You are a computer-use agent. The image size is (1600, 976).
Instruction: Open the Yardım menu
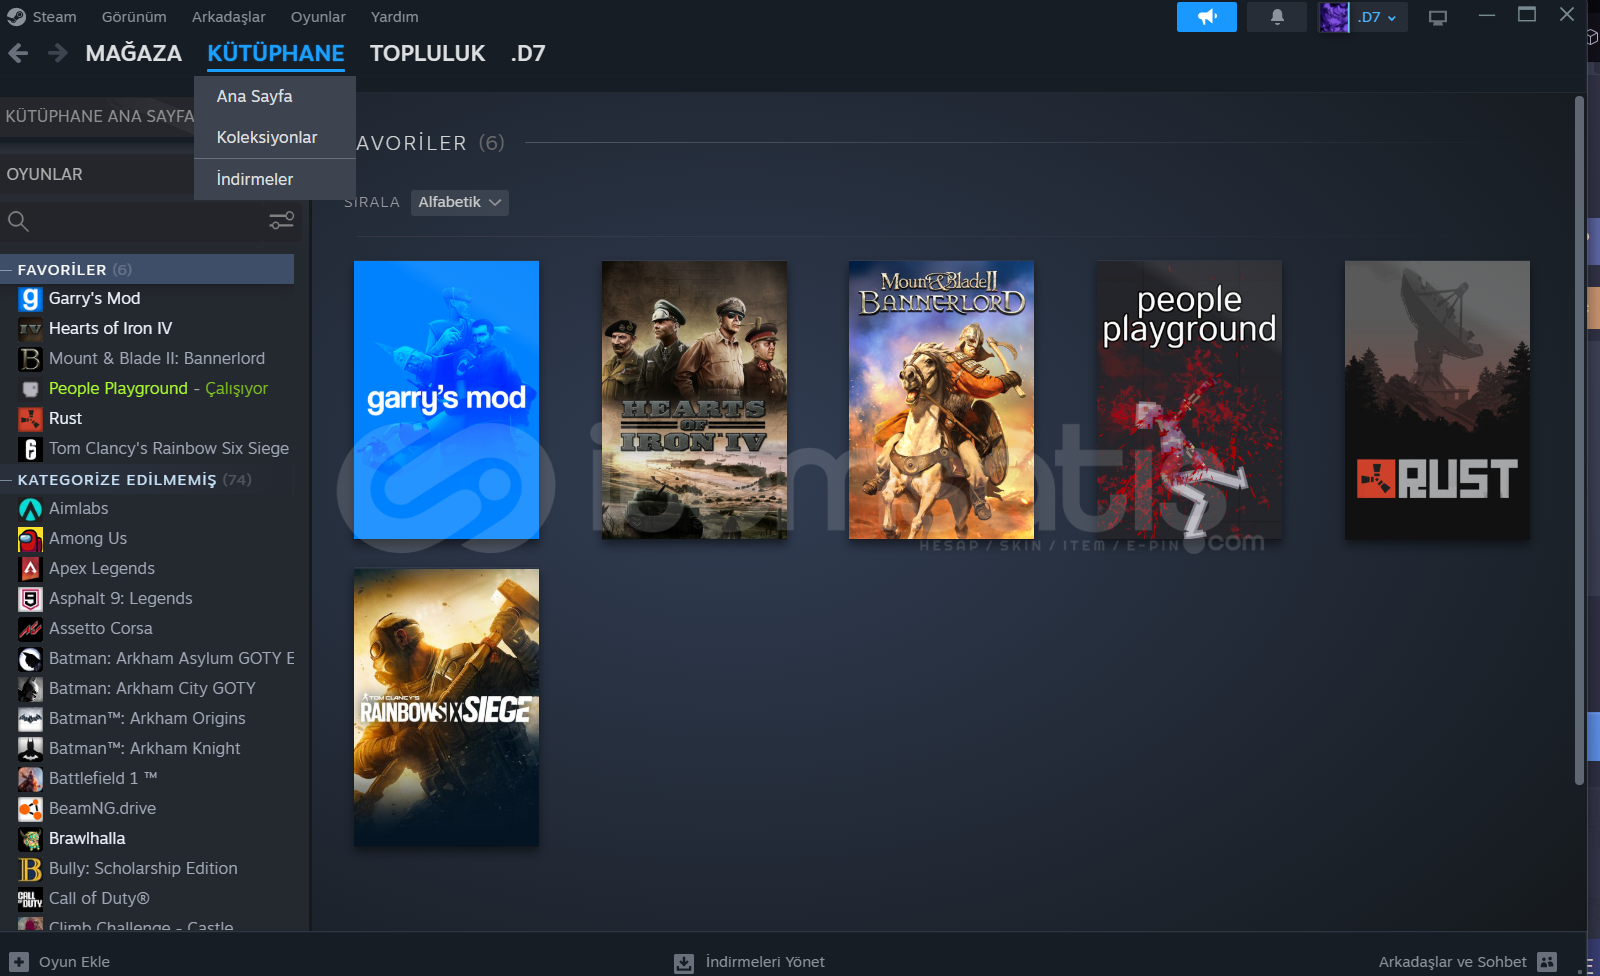(x=395, y=17)
